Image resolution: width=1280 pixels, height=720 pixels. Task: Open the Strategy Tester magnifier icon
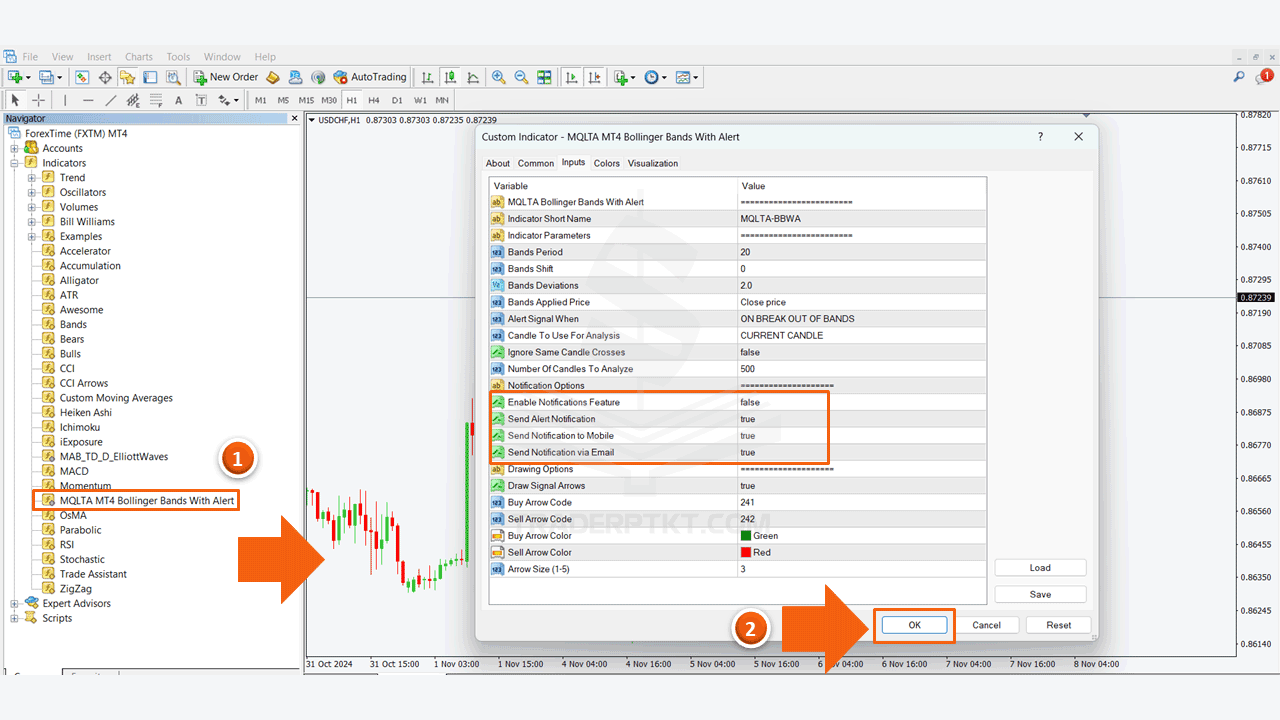[173, 77]
